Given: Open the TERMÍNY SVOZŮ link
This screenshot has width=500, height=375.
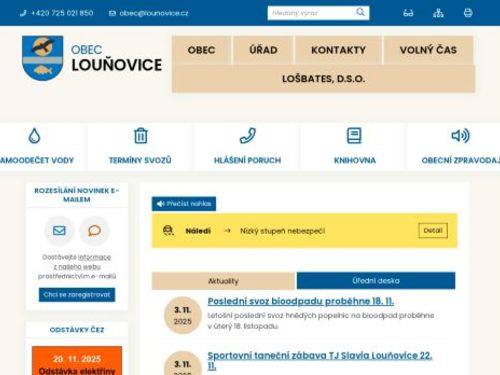Looking at the screenshot, I should pyautogui.click(x=140, y=160).
